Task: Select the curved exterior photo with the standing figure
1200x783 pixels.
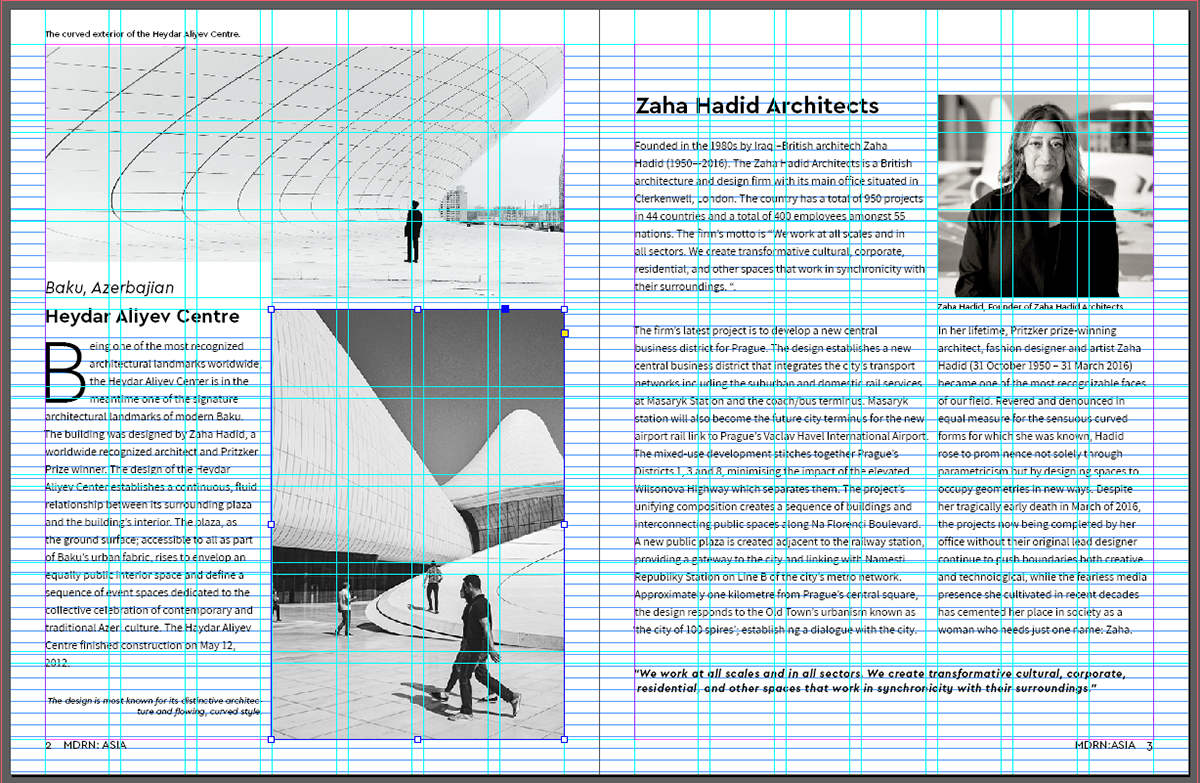Action: 304,171
